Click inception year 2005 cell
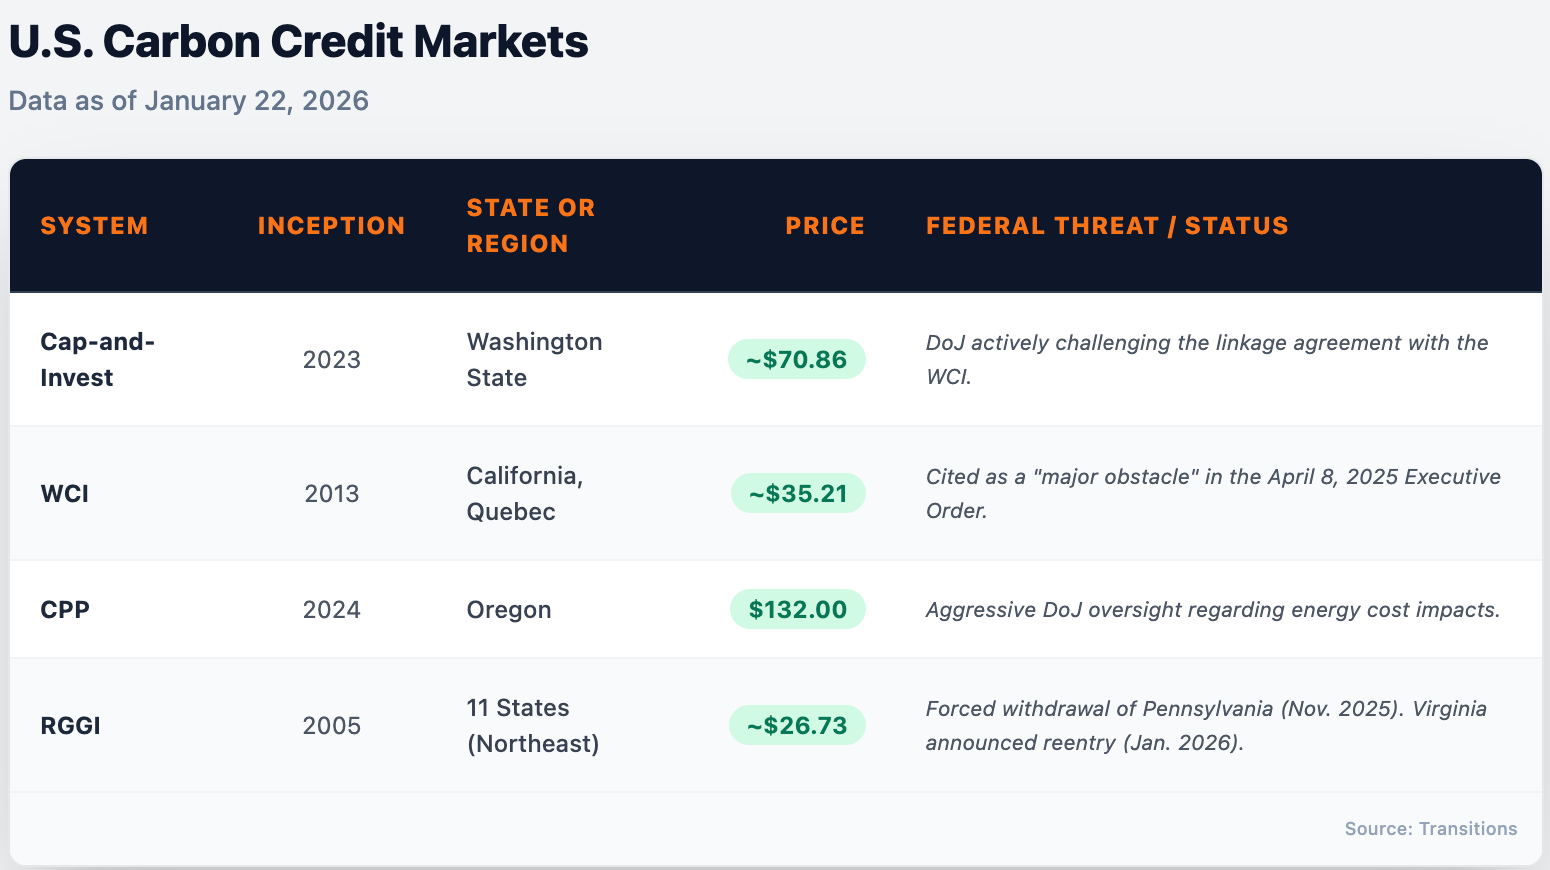Viewport: 1550px width, 870px height. pyautogui.click(x=331, y=726)
